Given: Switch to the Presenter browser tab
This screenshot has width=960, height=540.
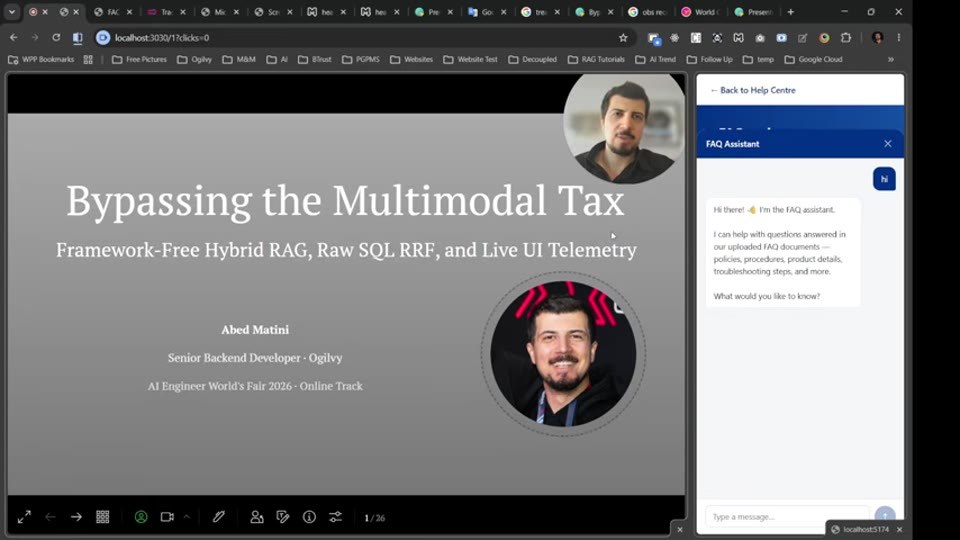Looking at the screenshot, I should click(754, 12).
